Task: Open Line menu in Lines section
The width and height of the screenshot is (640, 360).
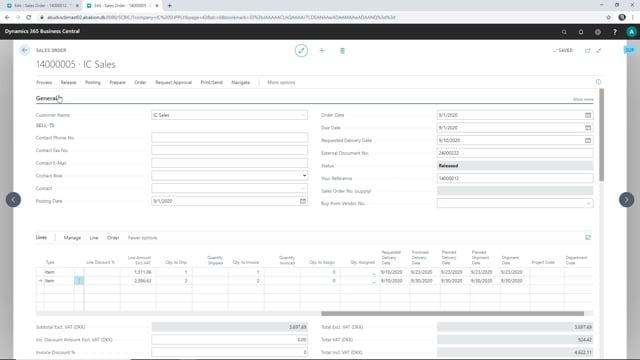Action: coord(94,238)
